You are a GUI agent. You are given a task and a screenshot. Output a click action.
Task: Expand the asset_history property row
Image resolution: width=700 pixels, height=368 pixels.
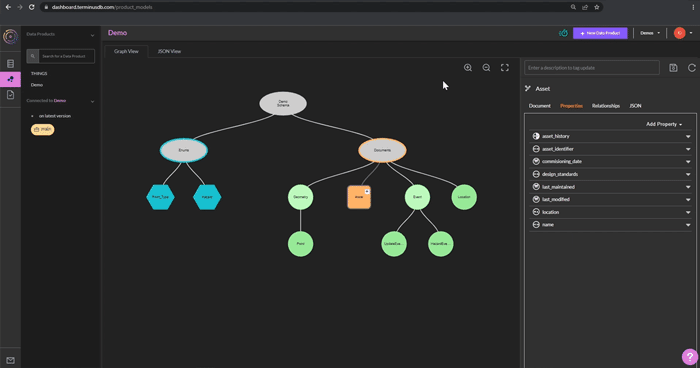click(x=688, y=137)
